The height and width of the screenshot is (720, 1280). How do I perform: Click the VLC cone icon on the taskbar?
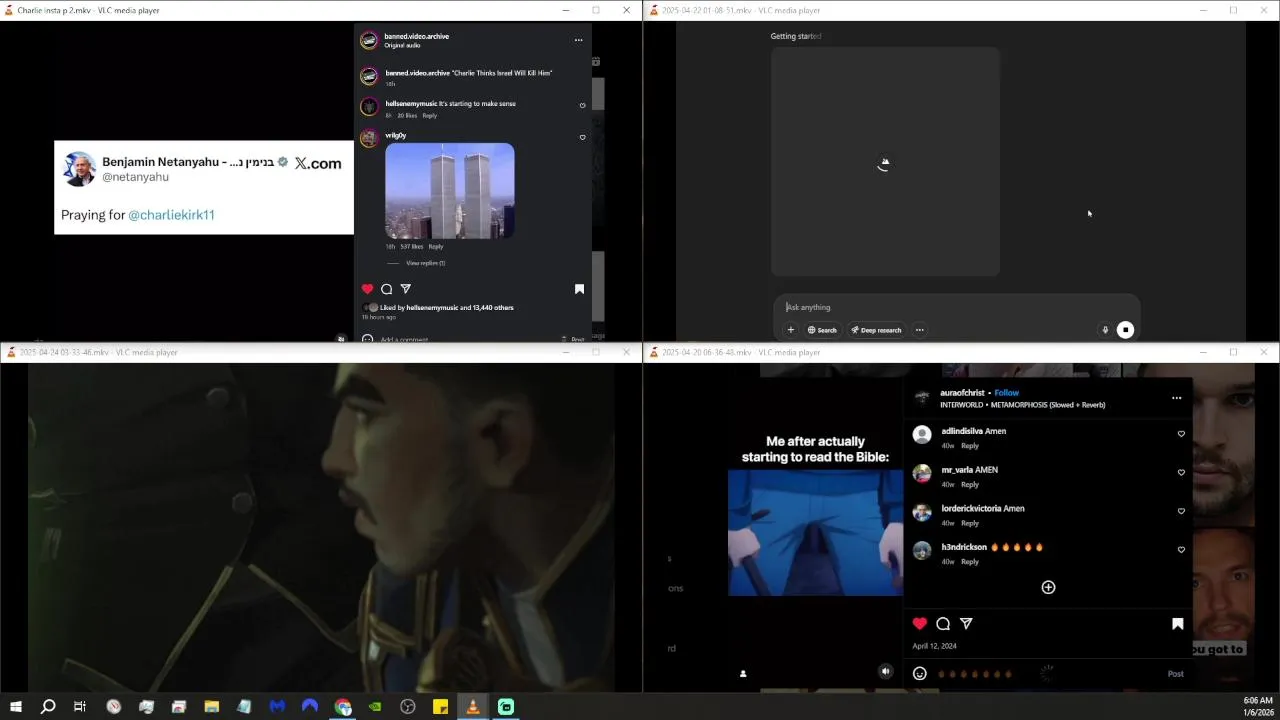tap(473, 707)
